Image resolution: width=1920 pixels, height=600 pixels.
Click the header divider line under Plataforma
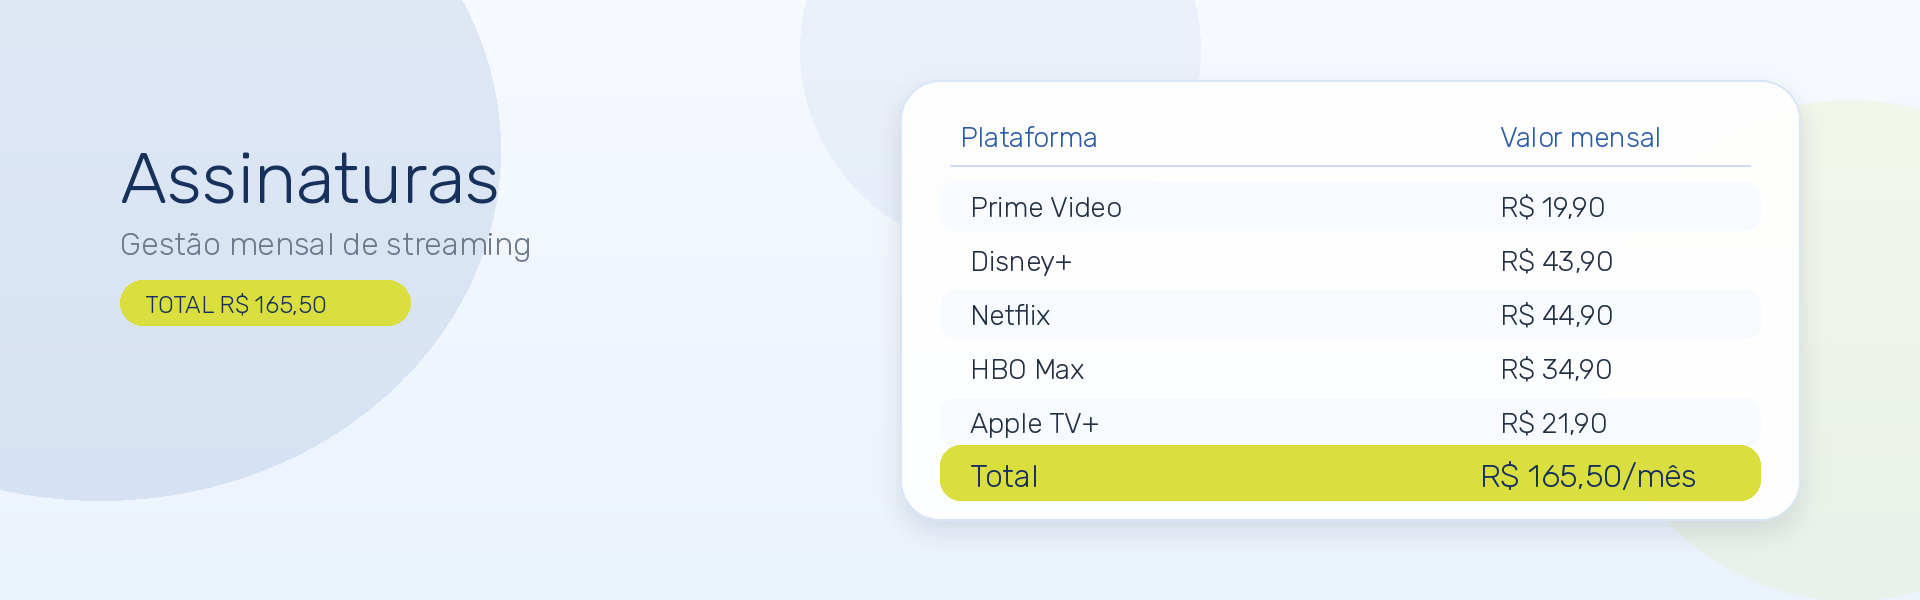[1350, 166]
